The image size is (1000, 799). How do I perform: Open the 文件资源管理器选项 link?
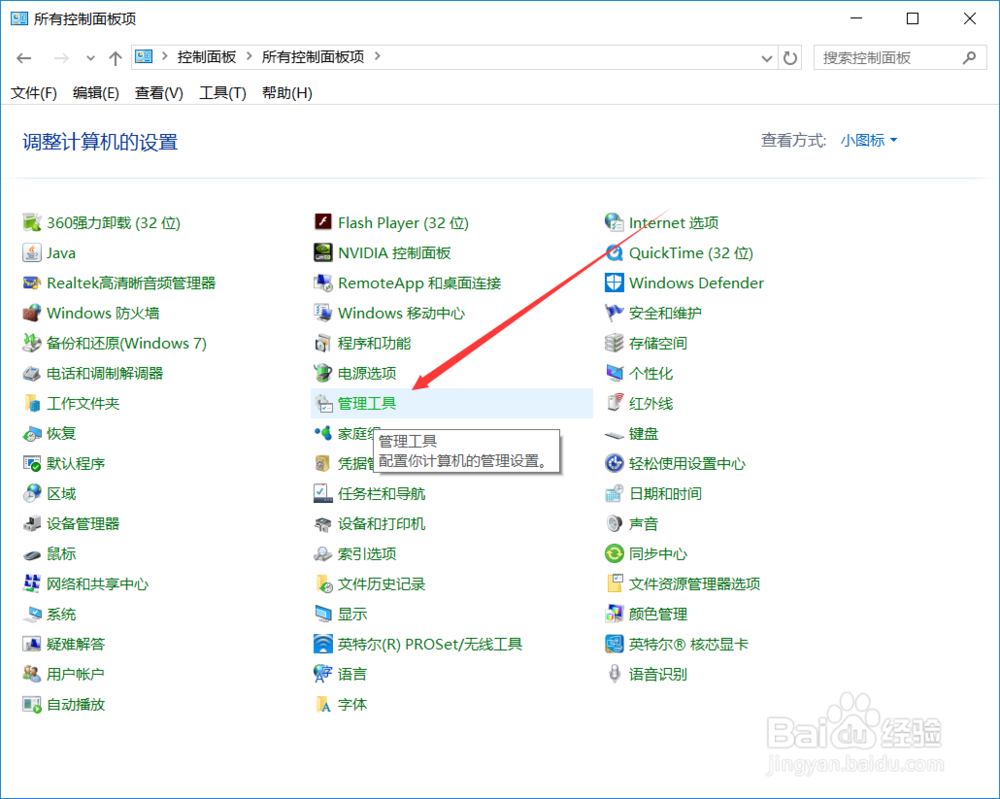695,584
